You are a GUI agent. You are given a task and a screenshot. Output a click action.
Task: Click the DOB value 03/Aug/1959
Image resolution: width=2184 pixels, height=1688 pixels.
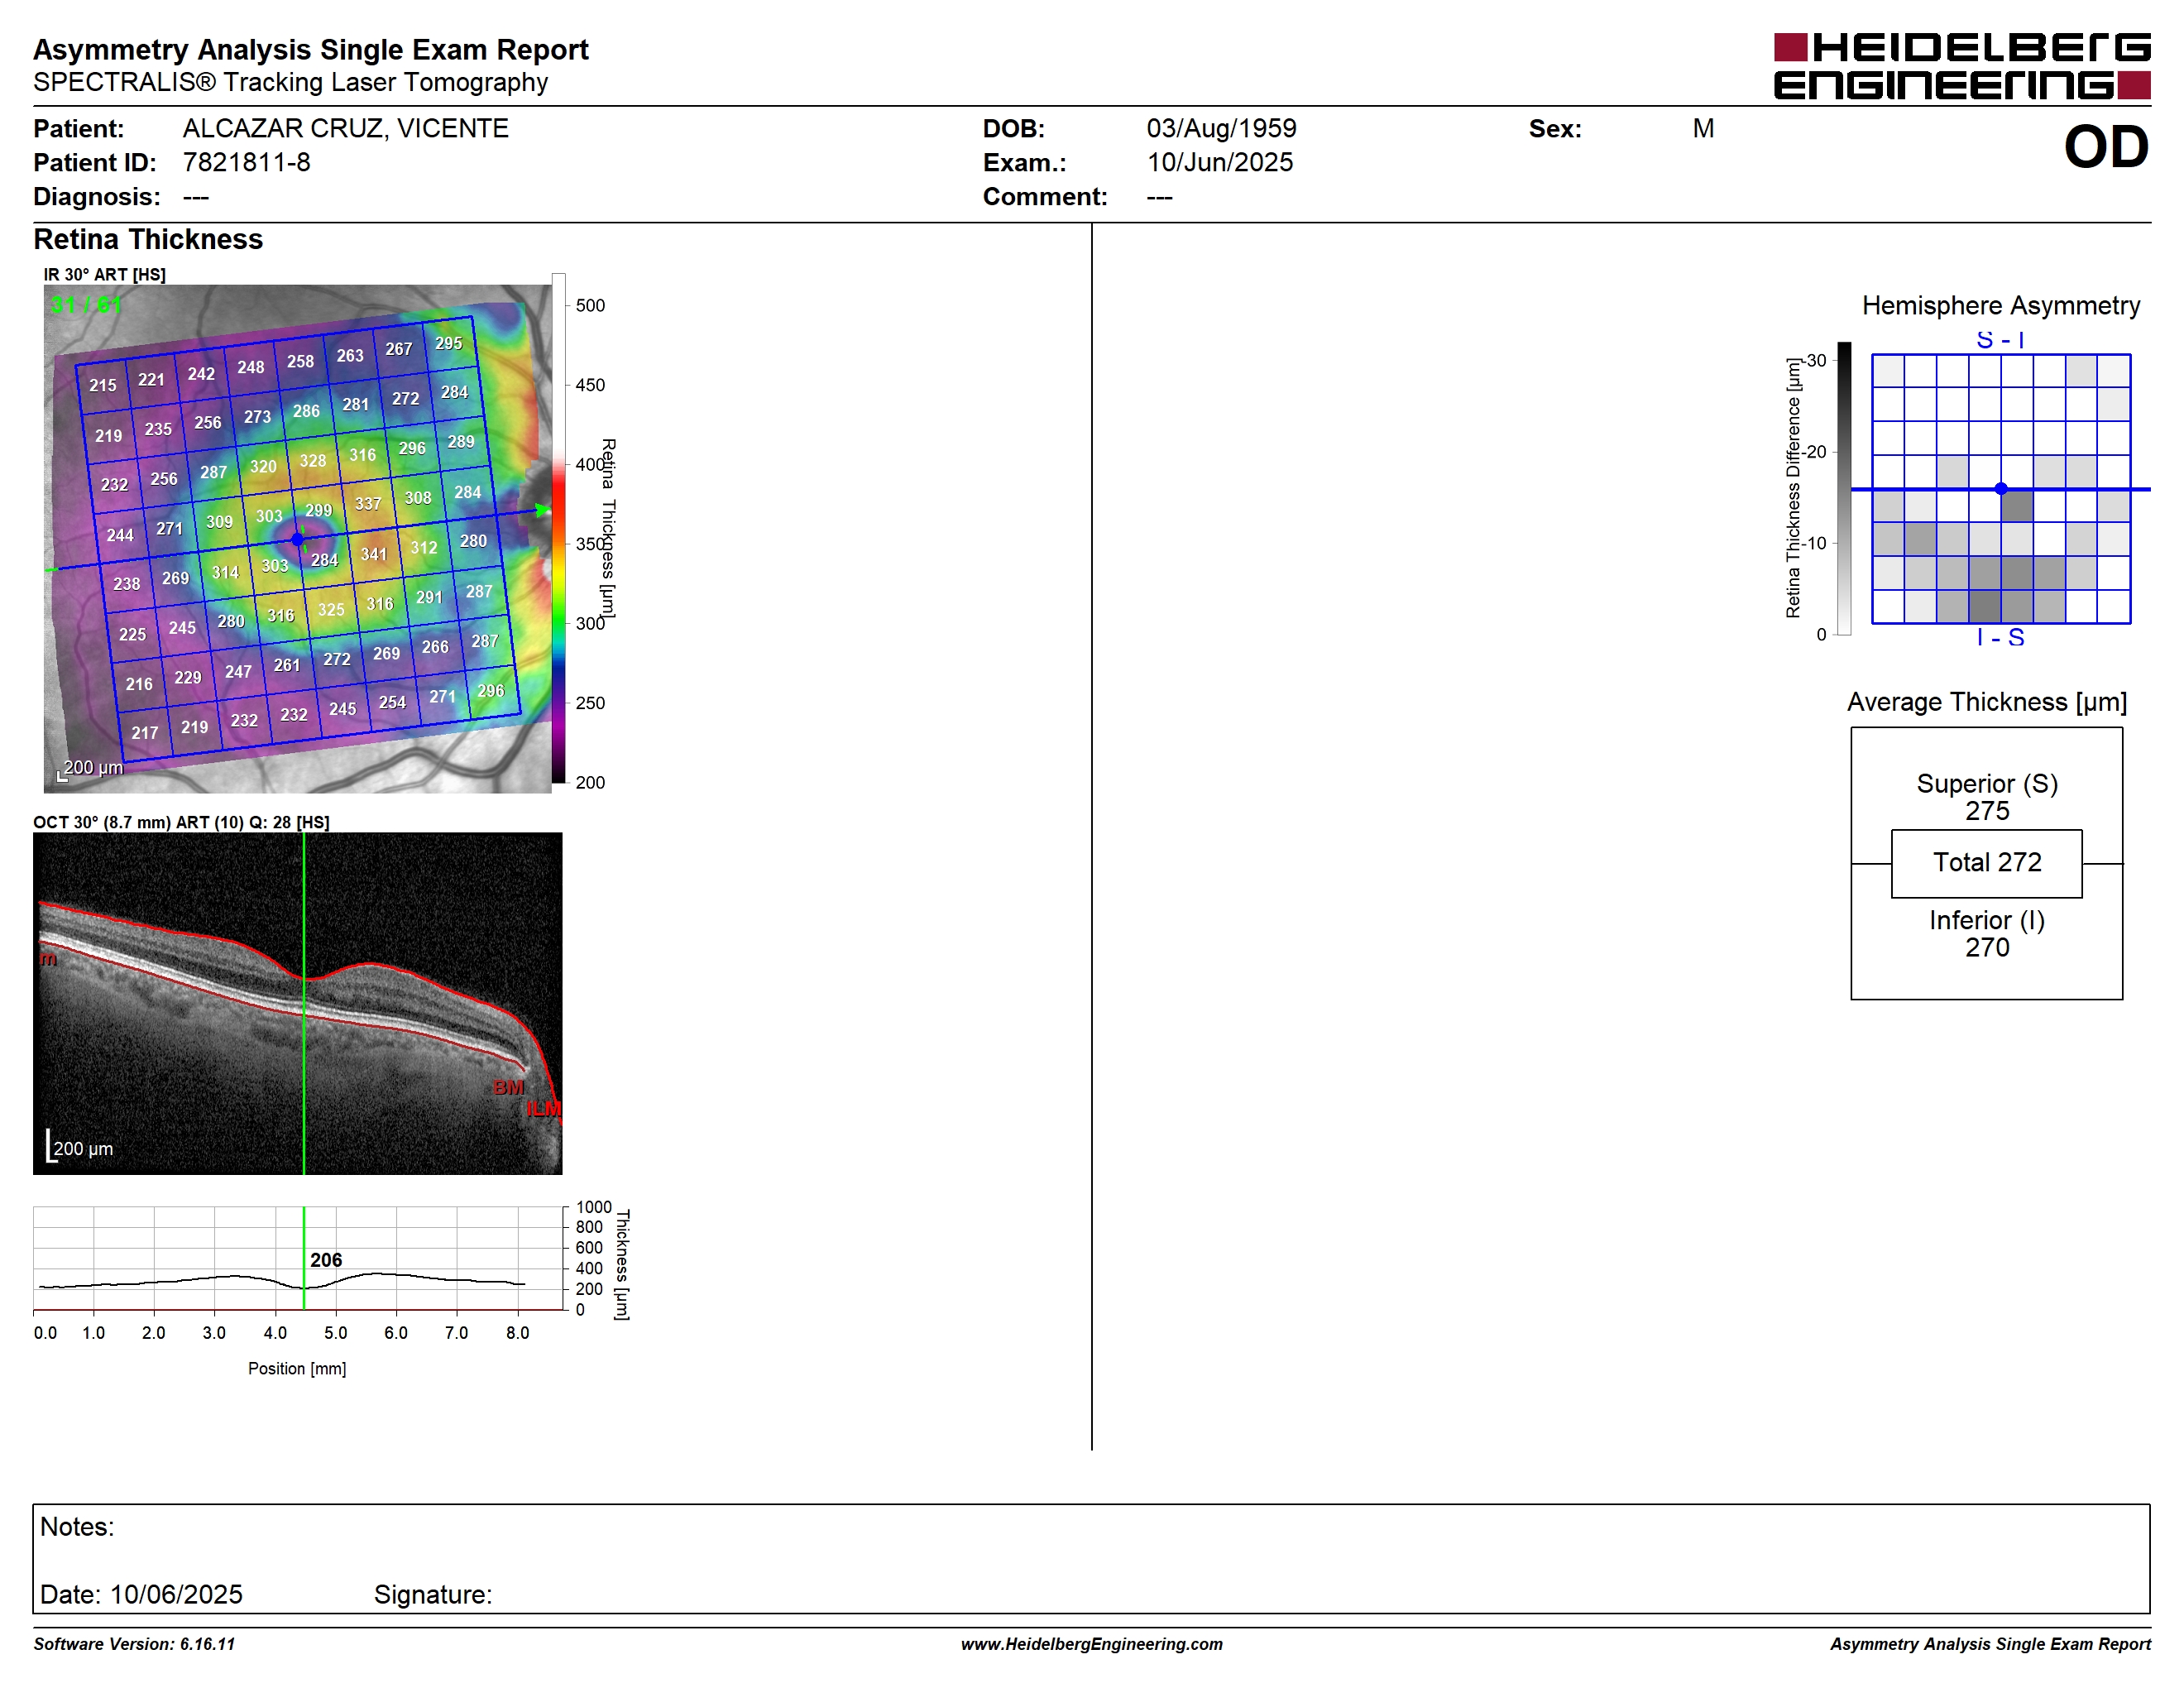coord(1220,128)
